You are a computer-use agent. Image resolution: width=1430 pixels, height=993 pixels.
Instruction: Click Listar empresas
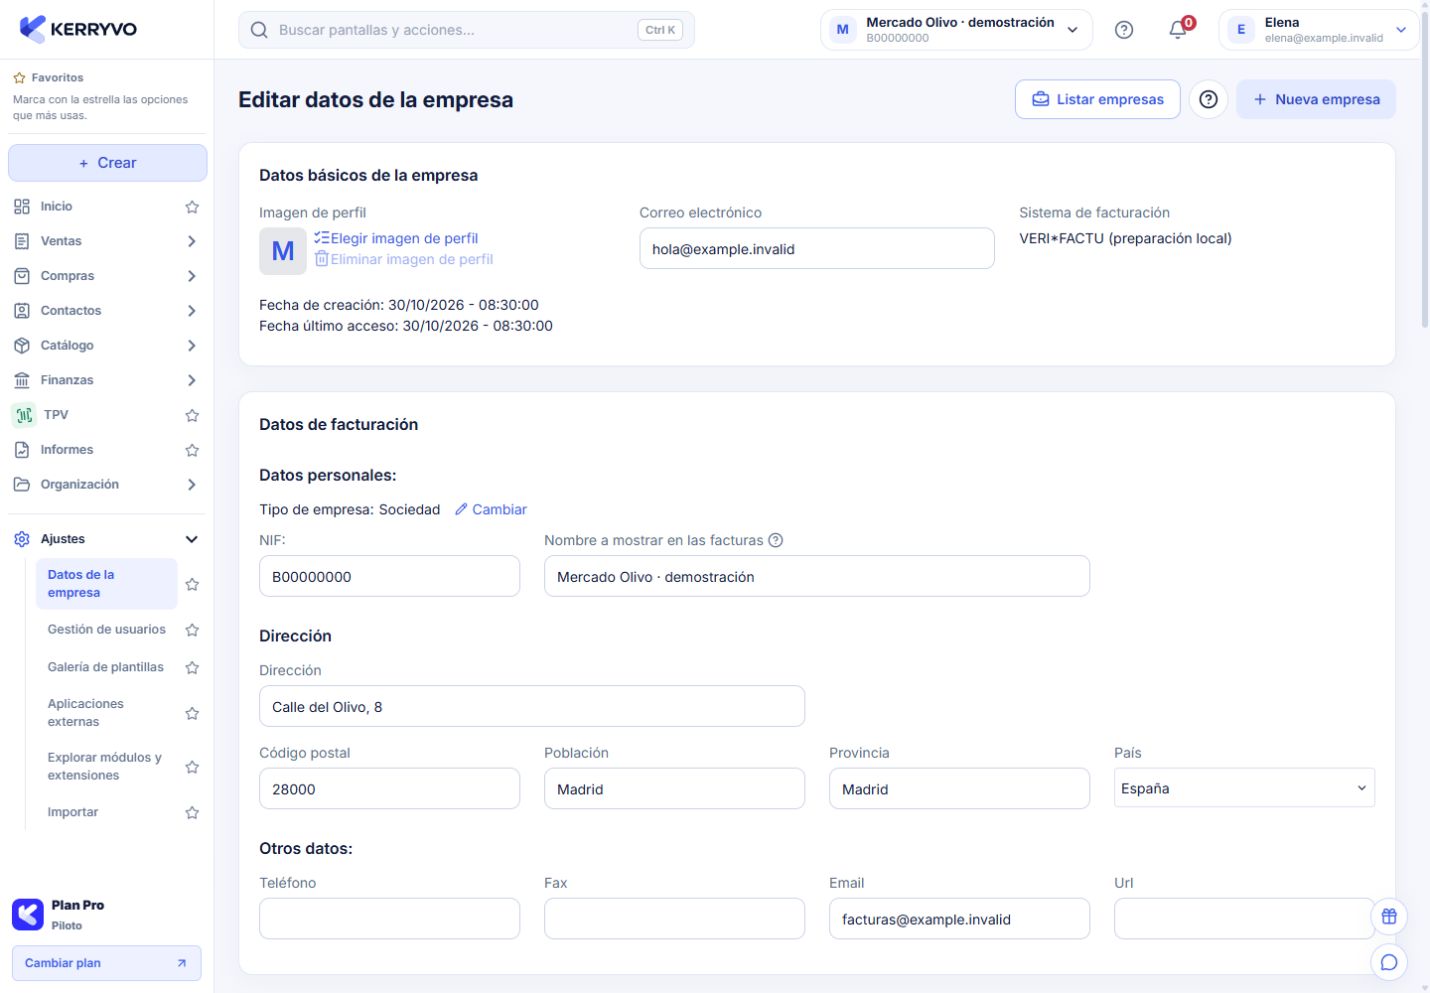pyautogui.click(x=1097, y=100)
